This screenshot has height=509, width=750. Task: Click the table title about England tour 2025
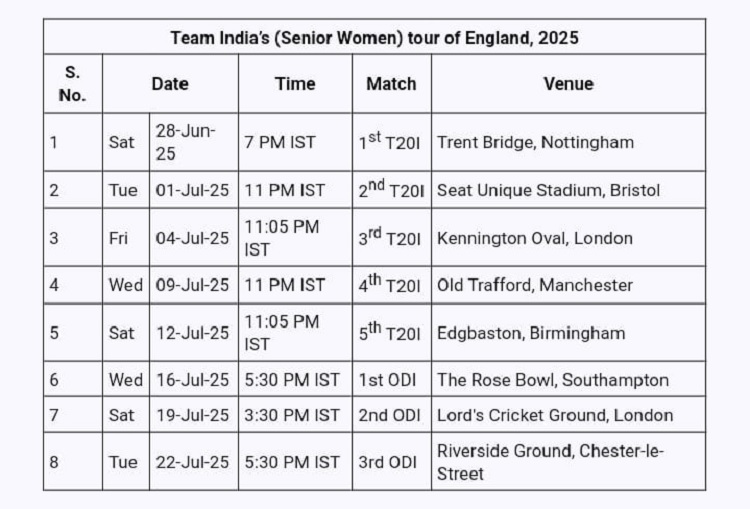pyautogui.click(x=375, y=37)
